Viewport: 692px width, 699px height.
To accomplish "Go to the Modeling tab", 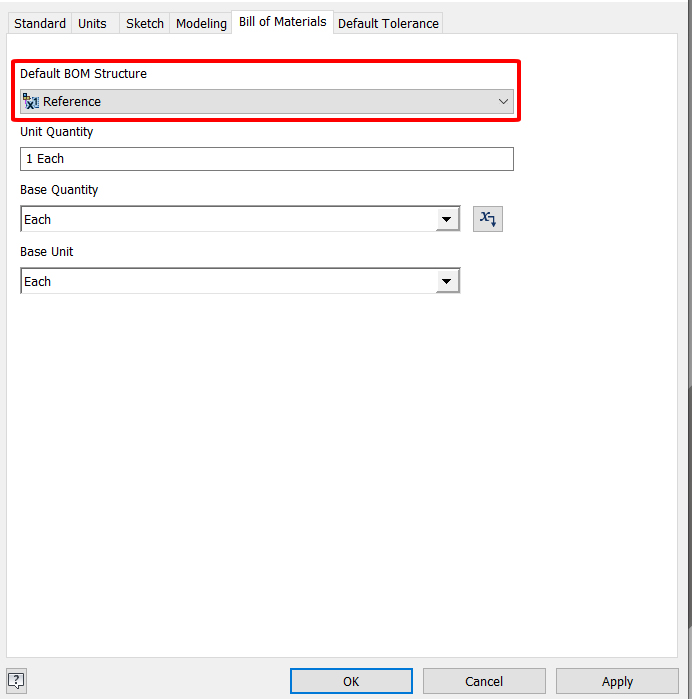I will (x=201, y=23).
